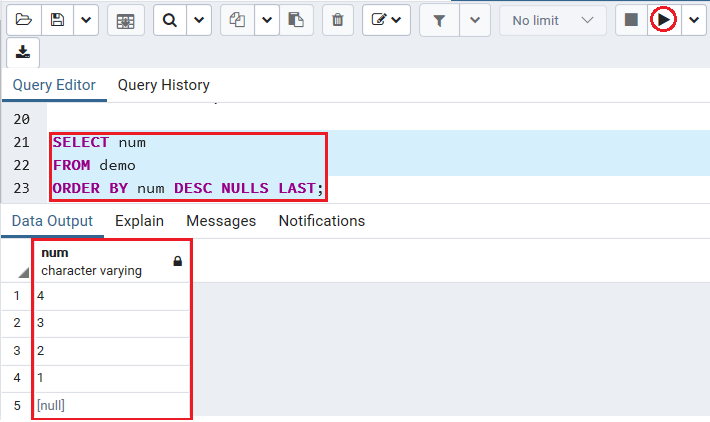Click the Open File folder icon
710x422 pixels.
pyautogui.click(x=24, y=20)
